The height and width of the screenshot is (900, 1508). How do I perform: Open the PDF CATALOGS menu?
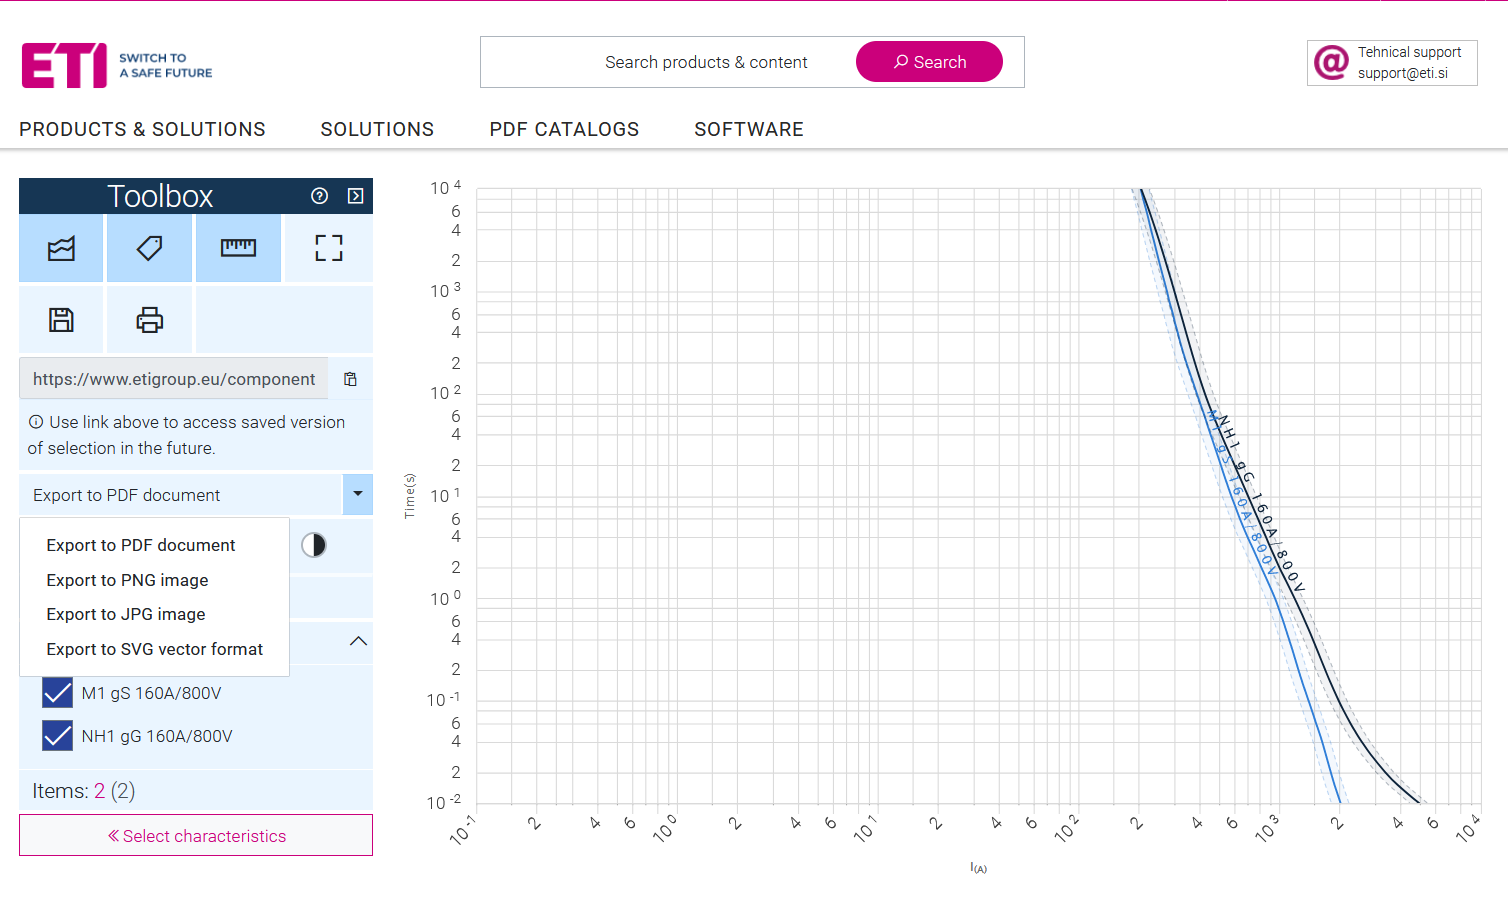coord(564,129)
